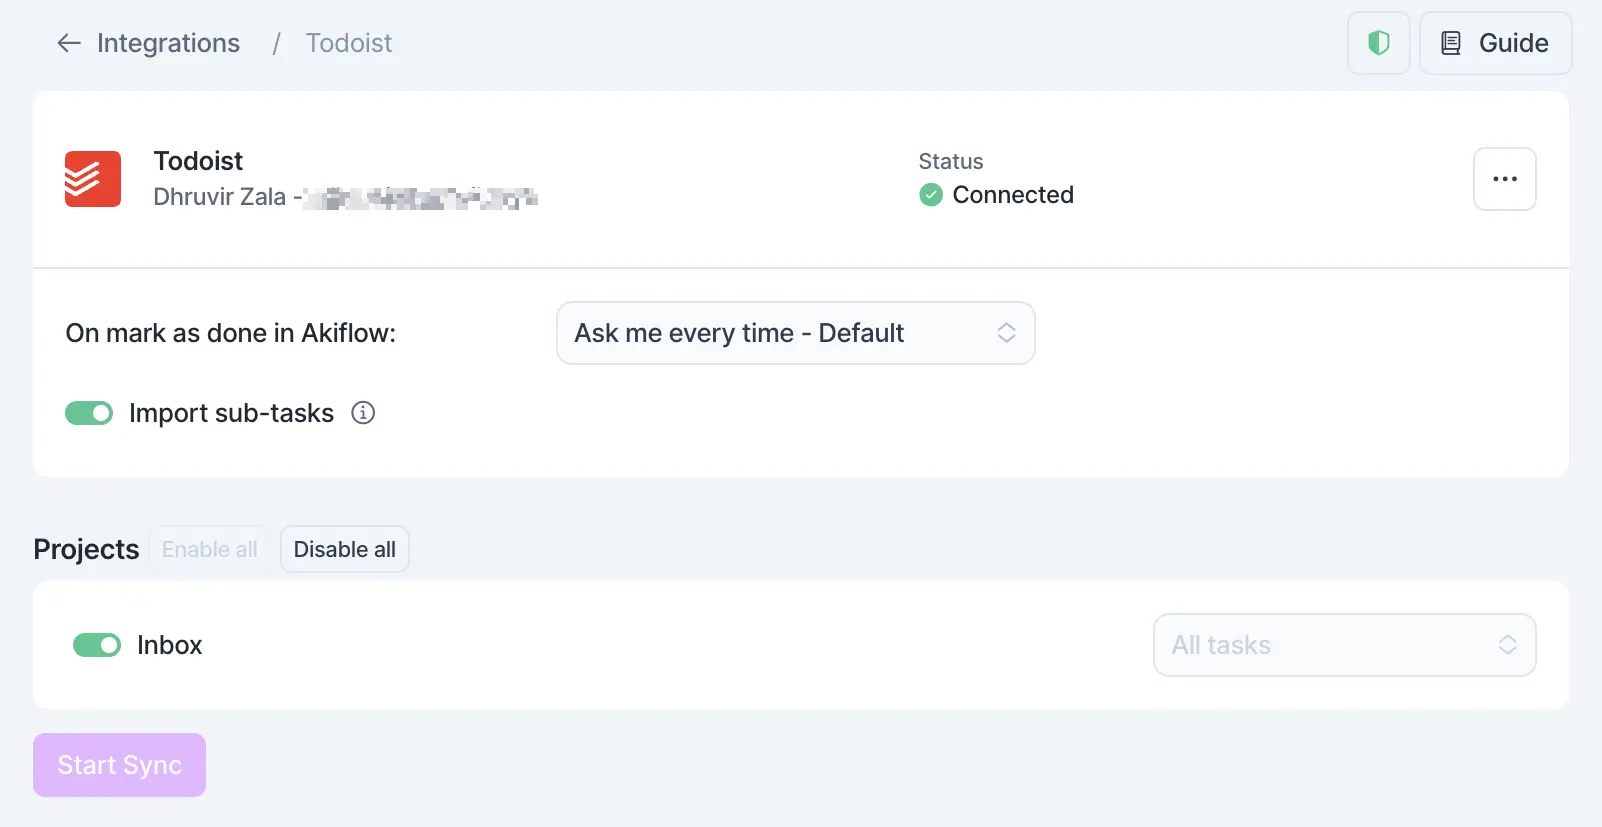Navigate to Integrations via the breadcrumb
1602x827 pixels.
pyautogui.click(x=168, y=43)
